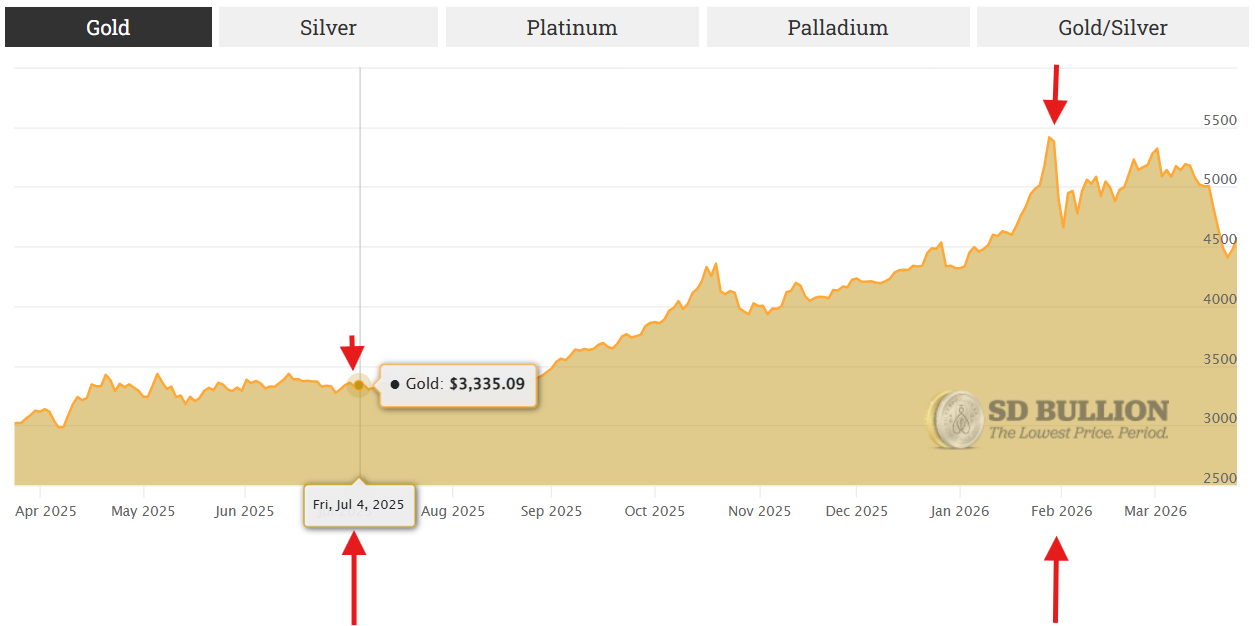This screenshot has width=1255, height=626.
Task: Click the Mar 2026 axis label
Action: 1155,511
